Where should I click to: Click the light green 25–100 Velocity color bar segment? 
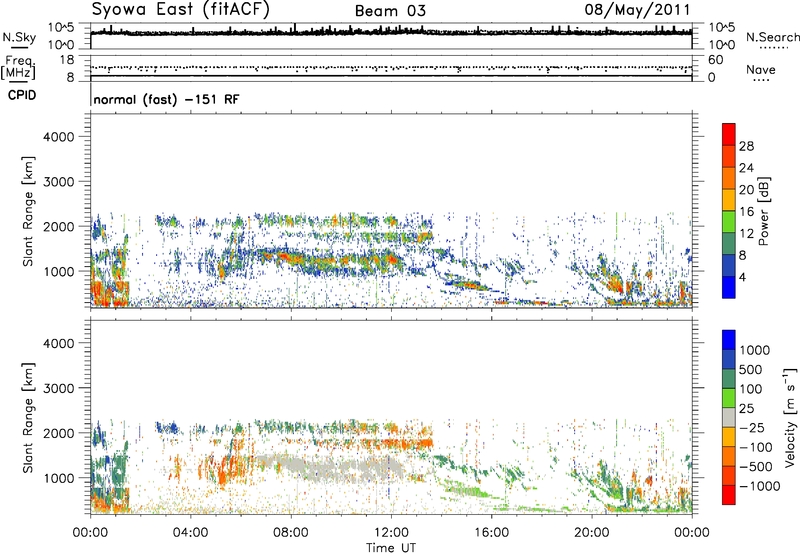729,398
